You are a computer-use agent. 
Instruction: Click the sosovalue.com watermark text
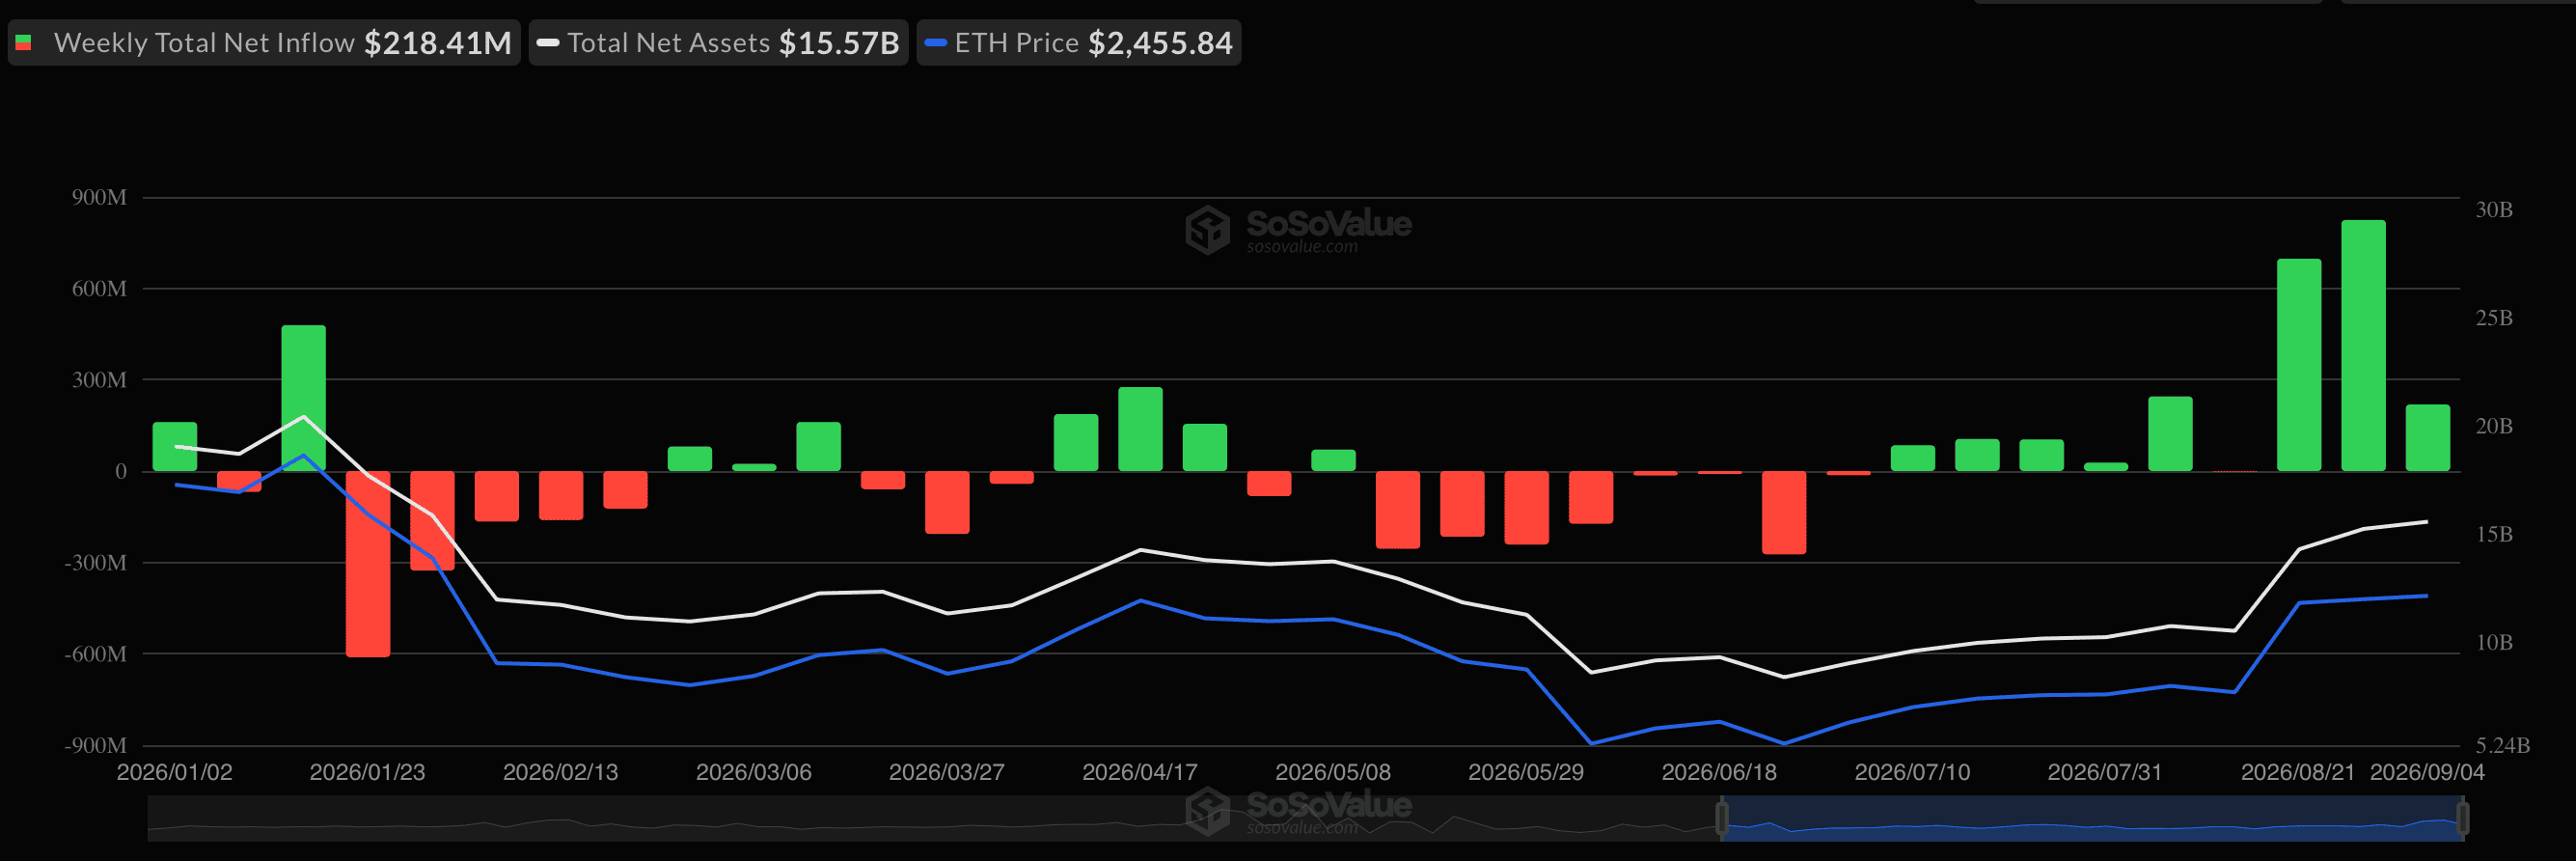pos(1302,246)
